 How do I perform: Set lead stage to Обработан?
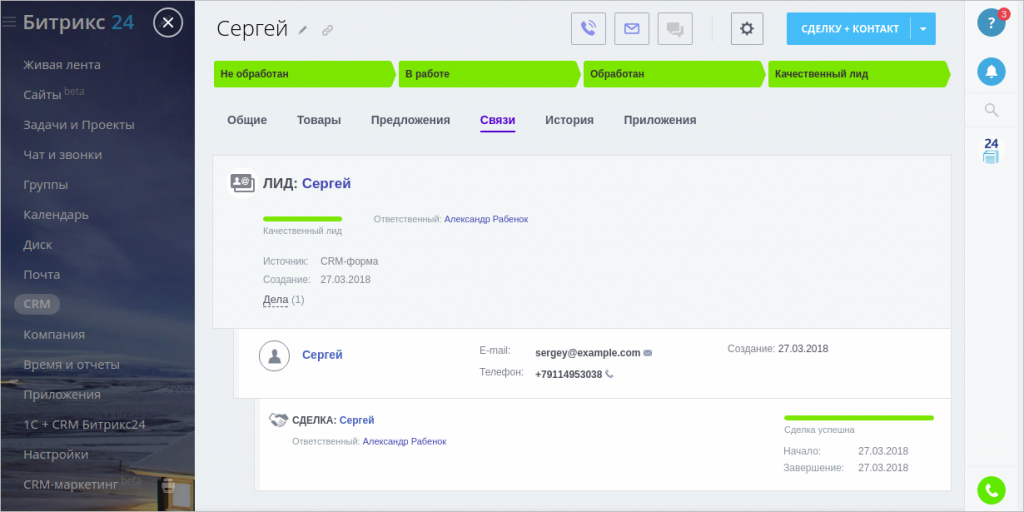[x=674, y=74]
